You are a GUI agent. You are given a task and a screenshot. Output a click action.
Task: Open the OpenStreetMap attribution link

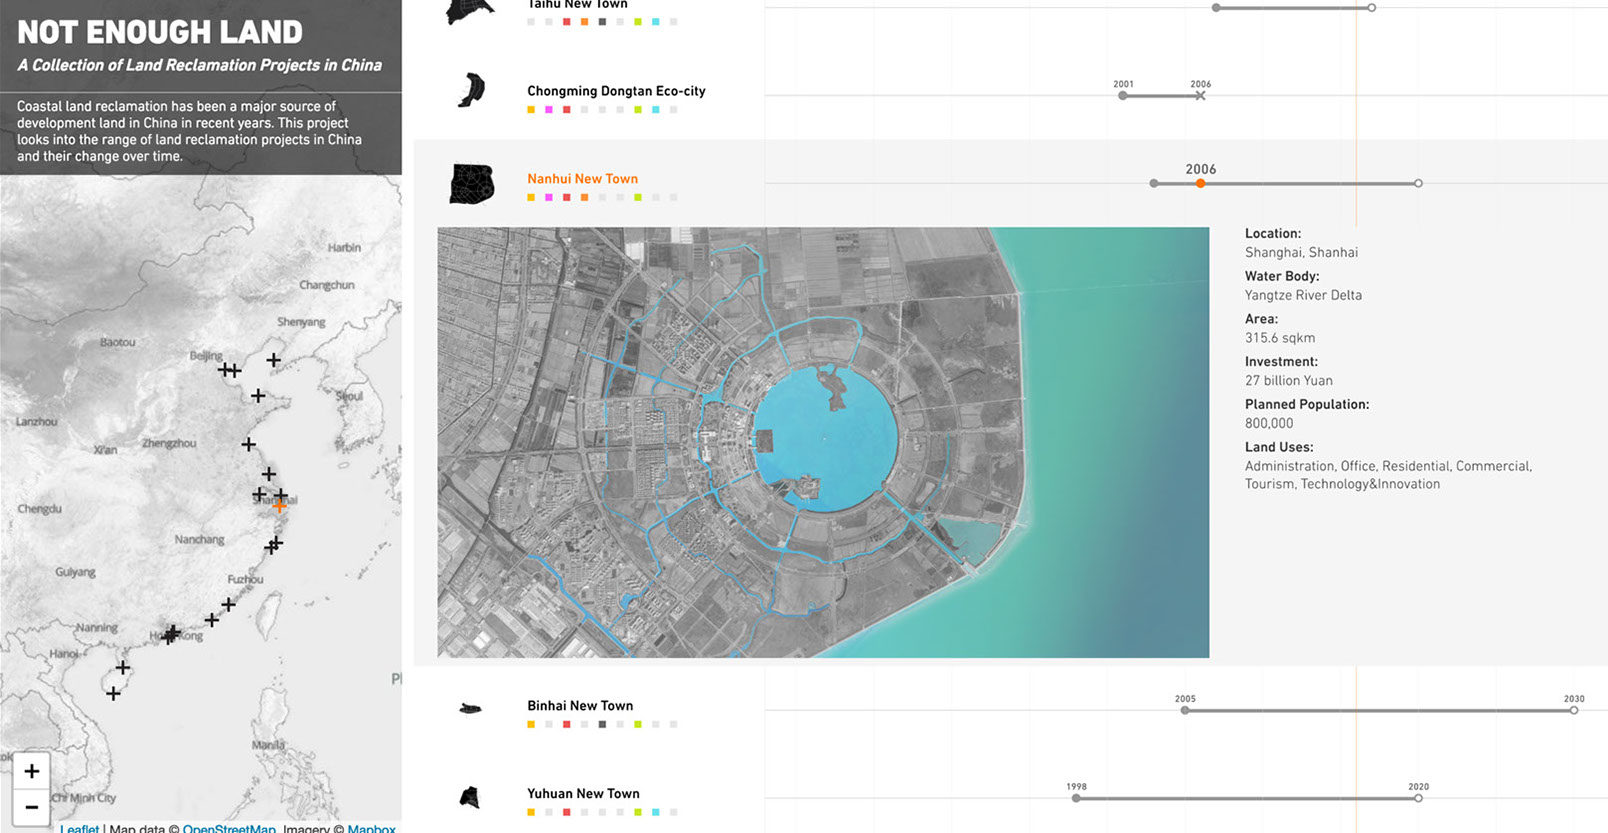[229, 828]
